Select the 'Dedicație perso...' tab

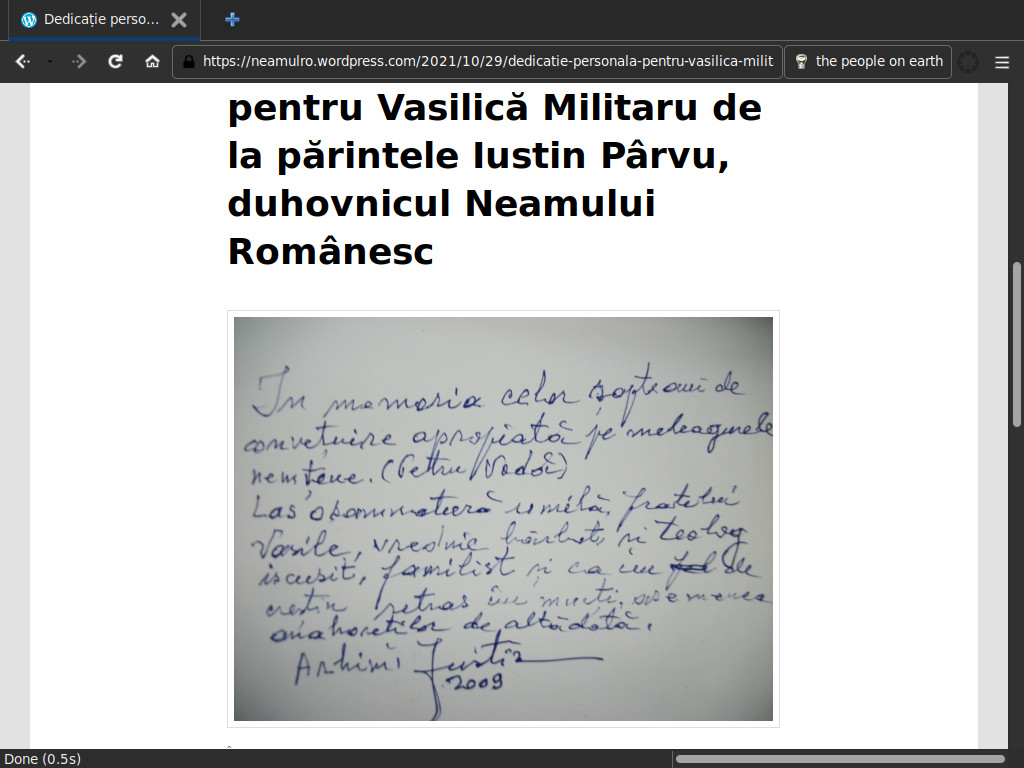click(x=100, y=19)
